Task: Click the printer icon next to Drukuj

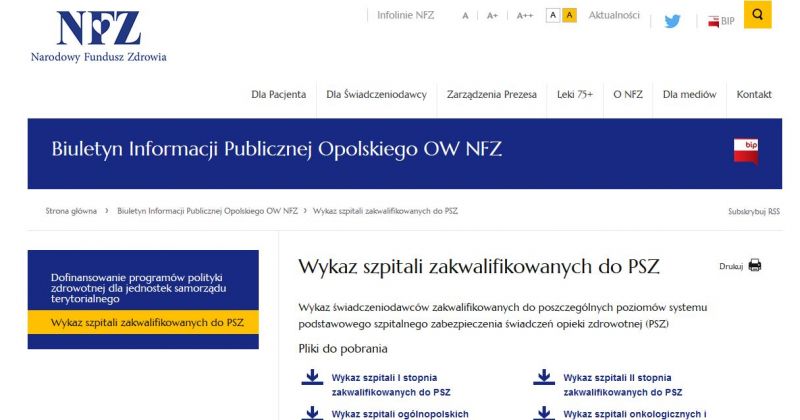Action: pyautogui.click(x=755, y=265)
